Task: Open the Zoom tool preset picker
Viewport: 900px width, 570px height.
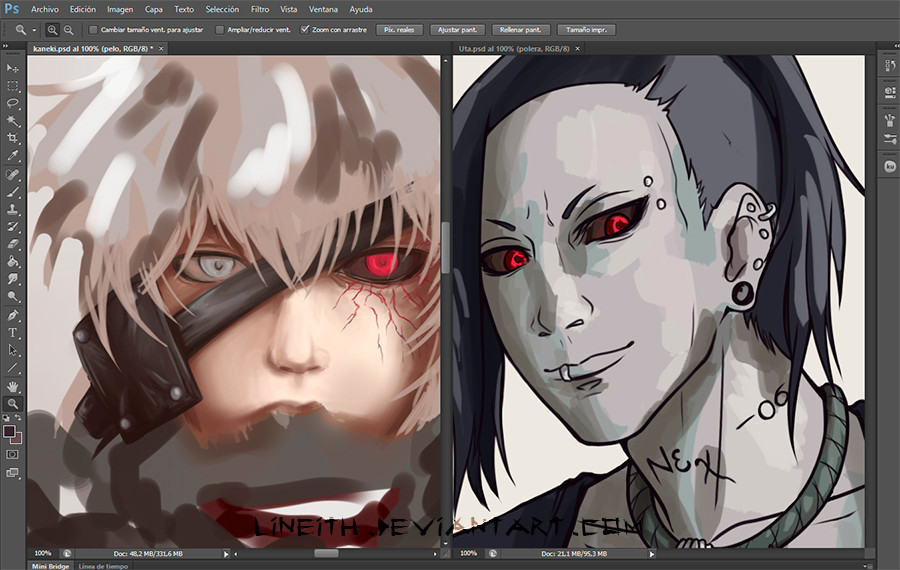Action: coord(34,30)
